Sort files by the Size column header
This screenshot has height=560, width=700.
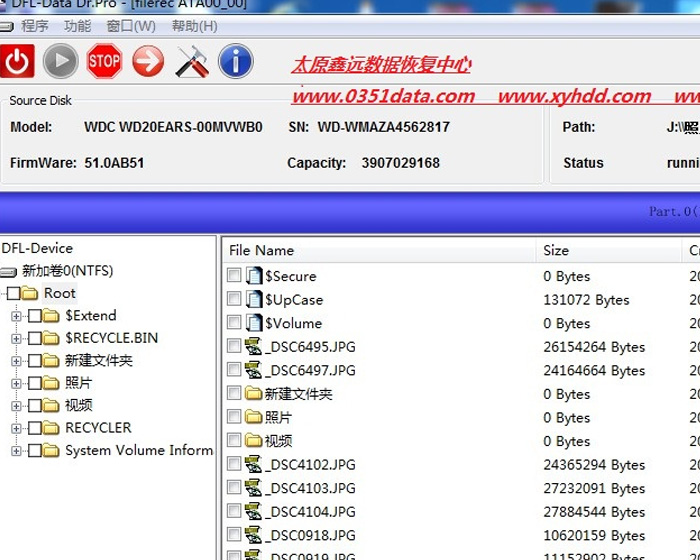tap(556, 250)
